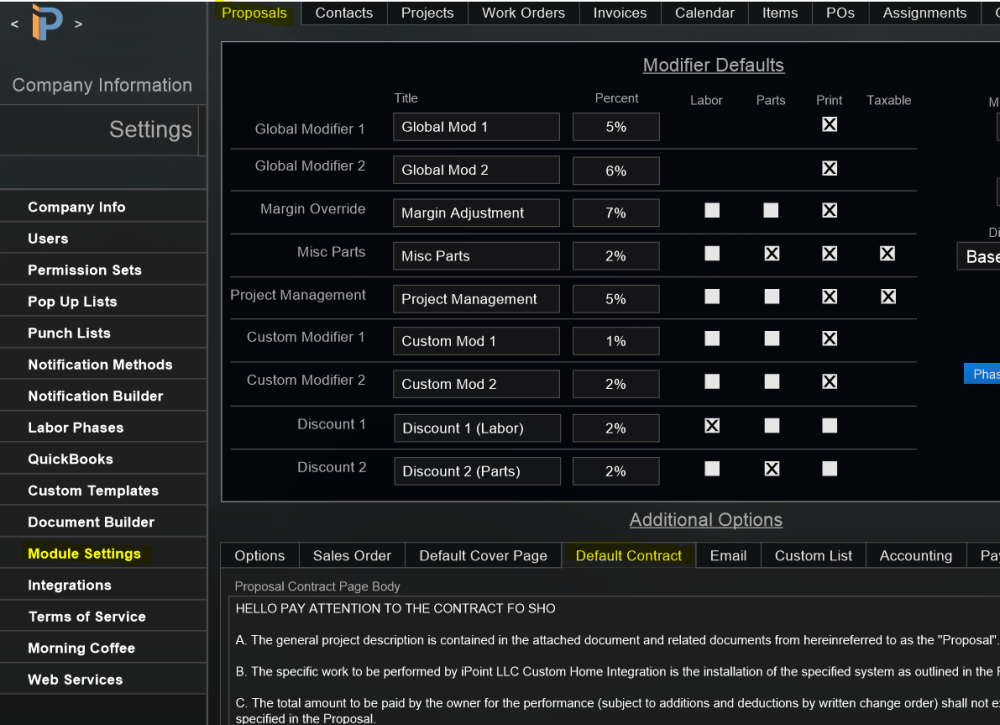Image resolution: width=1000 pixels, height=725 pixels.
Task: Open QuickBooks settings in the sidebar
Action: point(70,459)
